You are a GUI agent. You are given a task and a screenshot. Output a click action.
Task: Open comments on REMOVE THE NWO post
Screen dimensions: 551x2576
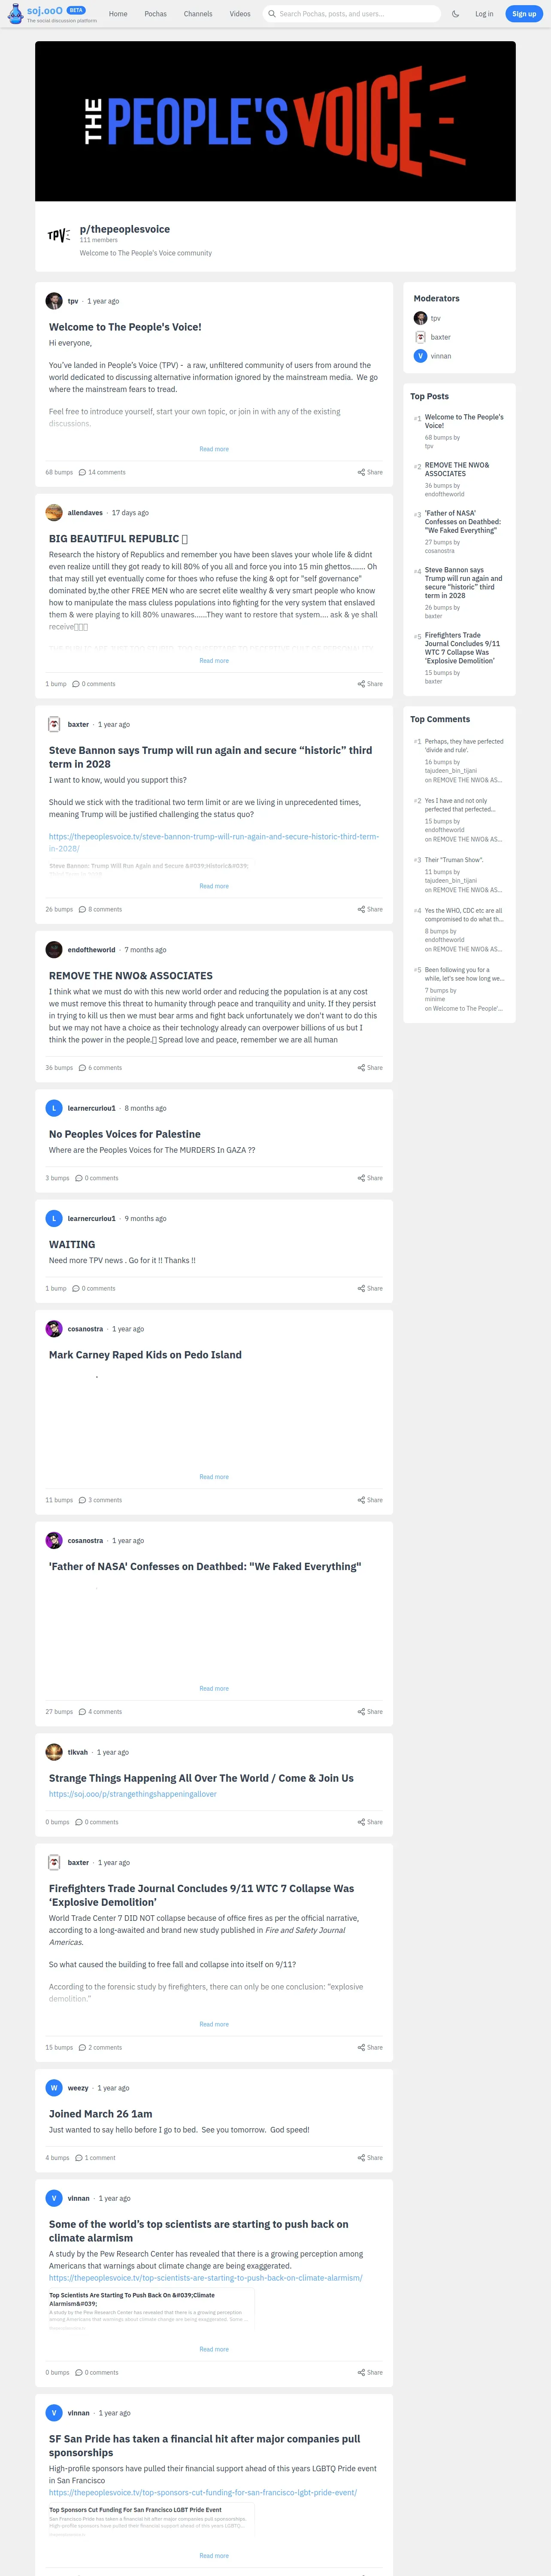[100, 1068]
